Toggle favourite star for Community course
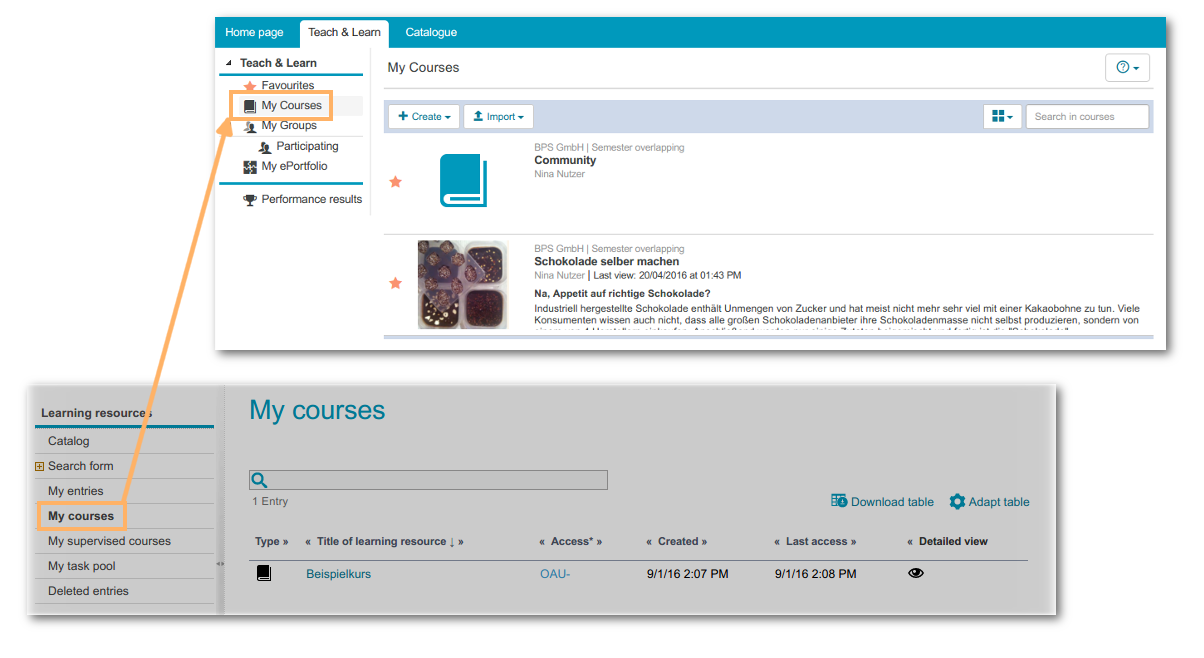Screen dimensions: 1204x658 point(395,182)
